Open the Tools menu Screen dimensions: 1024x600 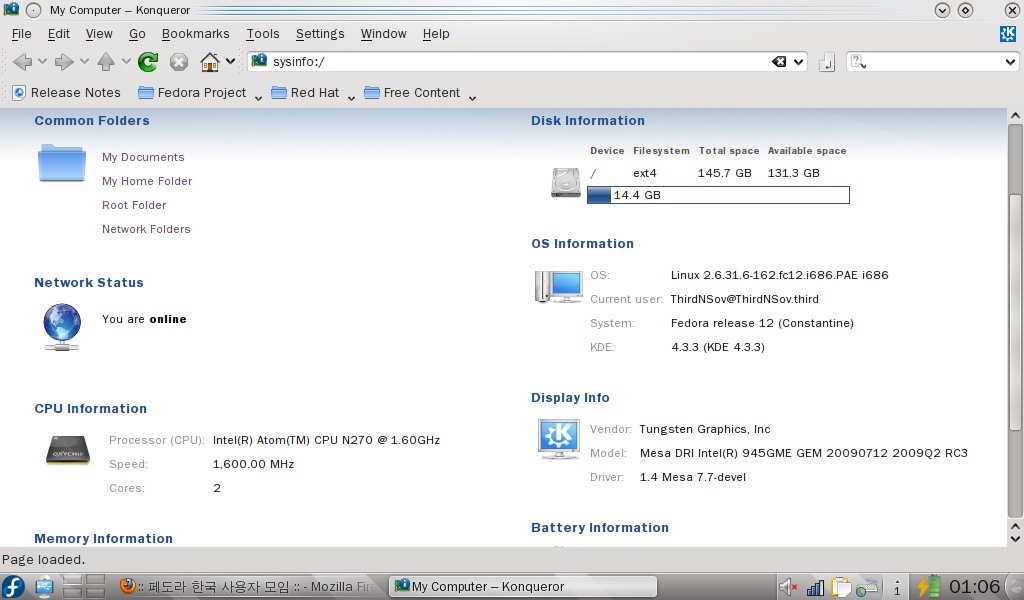[x=263, y=34]
